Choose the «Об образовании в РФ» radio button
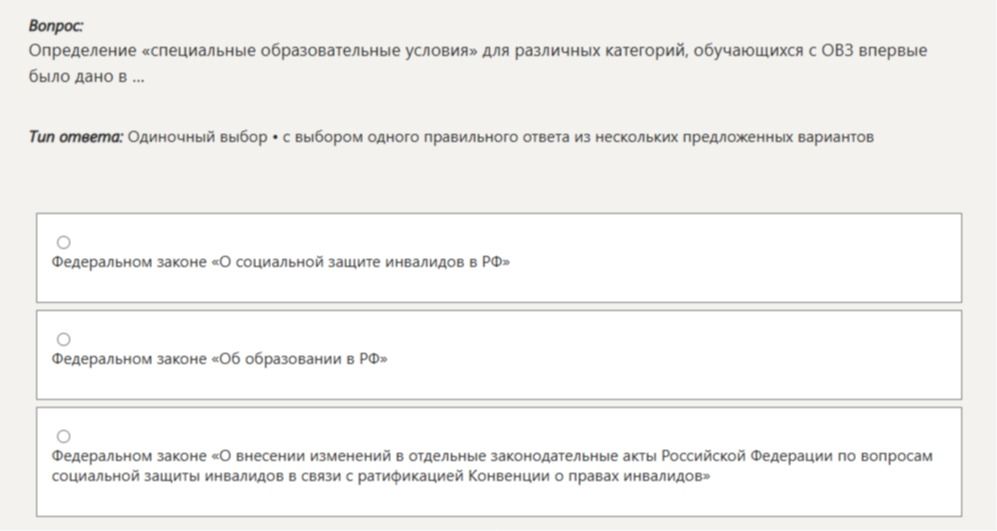997x531 pixels. point(64,339)
